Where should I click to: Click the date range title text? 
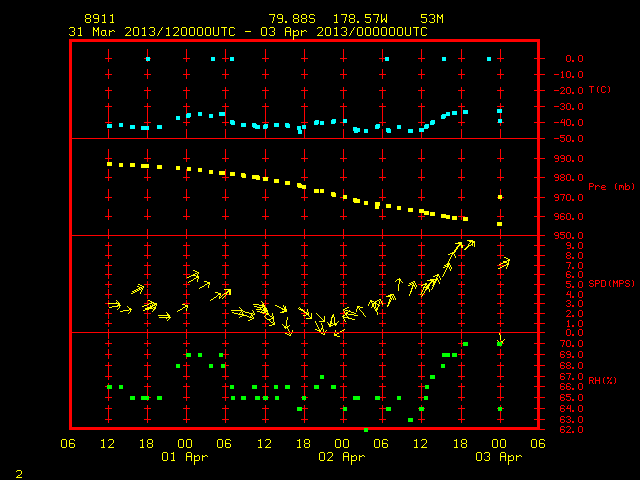[248, 32]
